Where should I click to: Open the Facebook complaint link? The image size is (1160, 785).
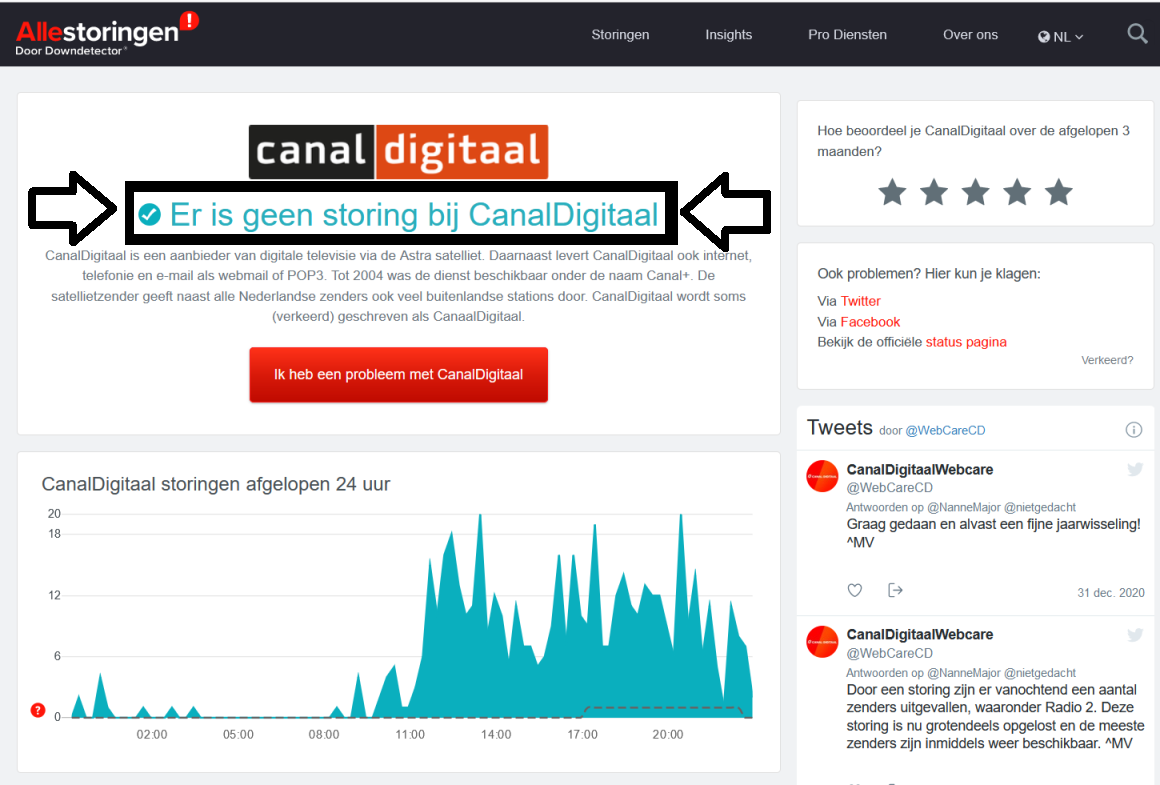click(870, 322)
